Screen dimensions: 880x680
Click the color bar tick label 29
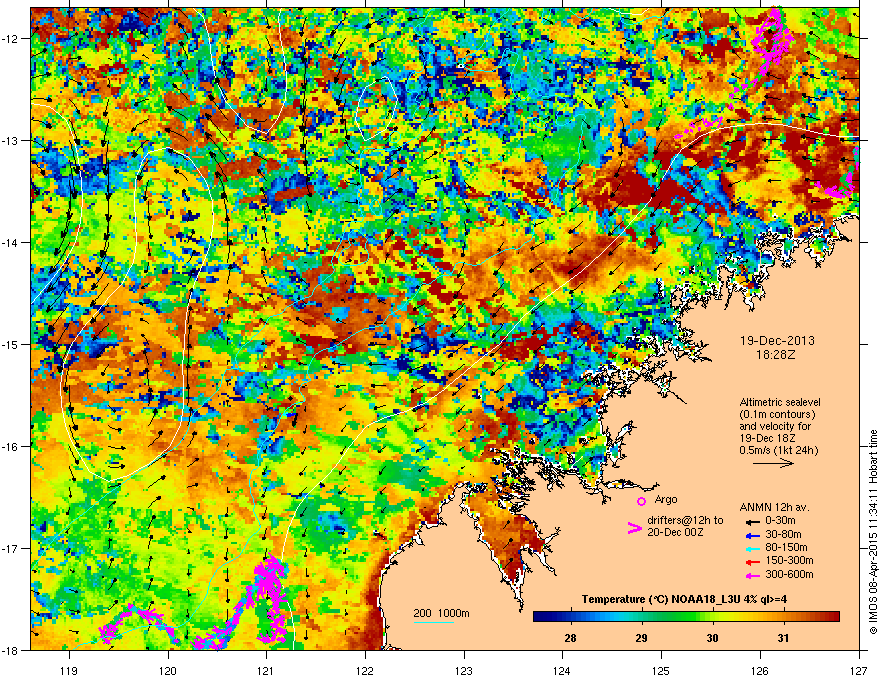point(641,638)
